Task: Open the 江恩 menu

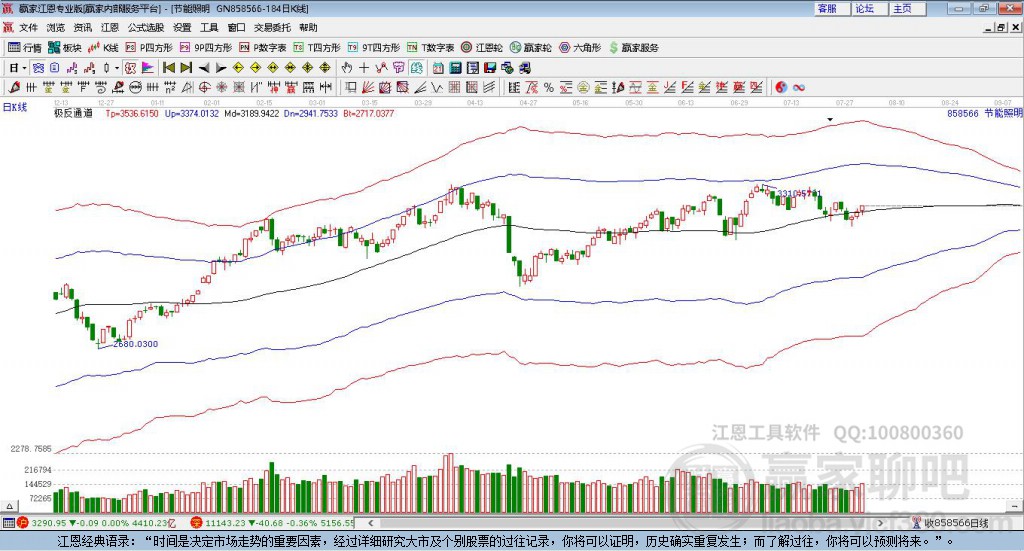Action: tap(110, 27)
